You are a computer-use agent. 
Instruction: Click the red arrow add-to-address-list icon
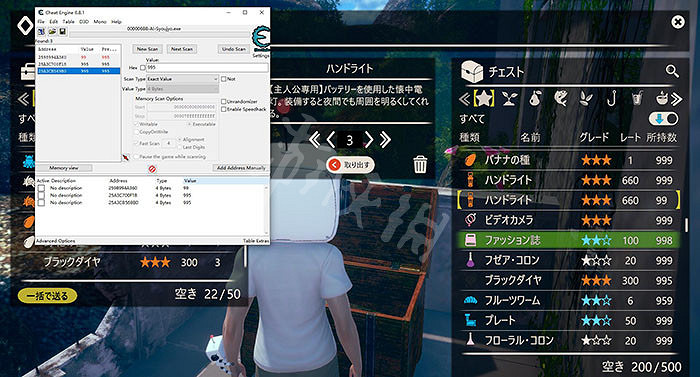126,157
